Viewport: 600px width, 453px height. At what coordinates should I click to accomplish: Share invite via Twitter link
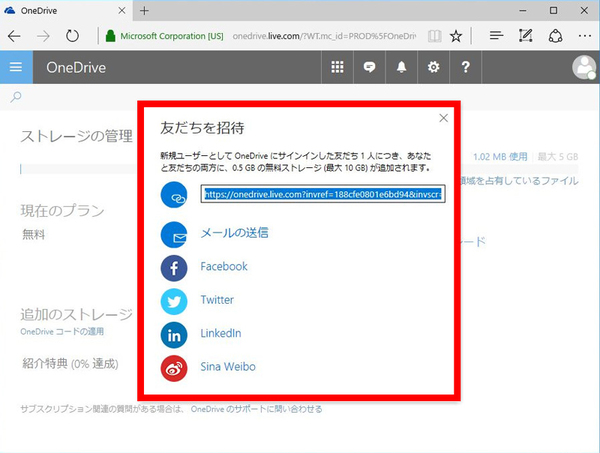tap(217, 300)
